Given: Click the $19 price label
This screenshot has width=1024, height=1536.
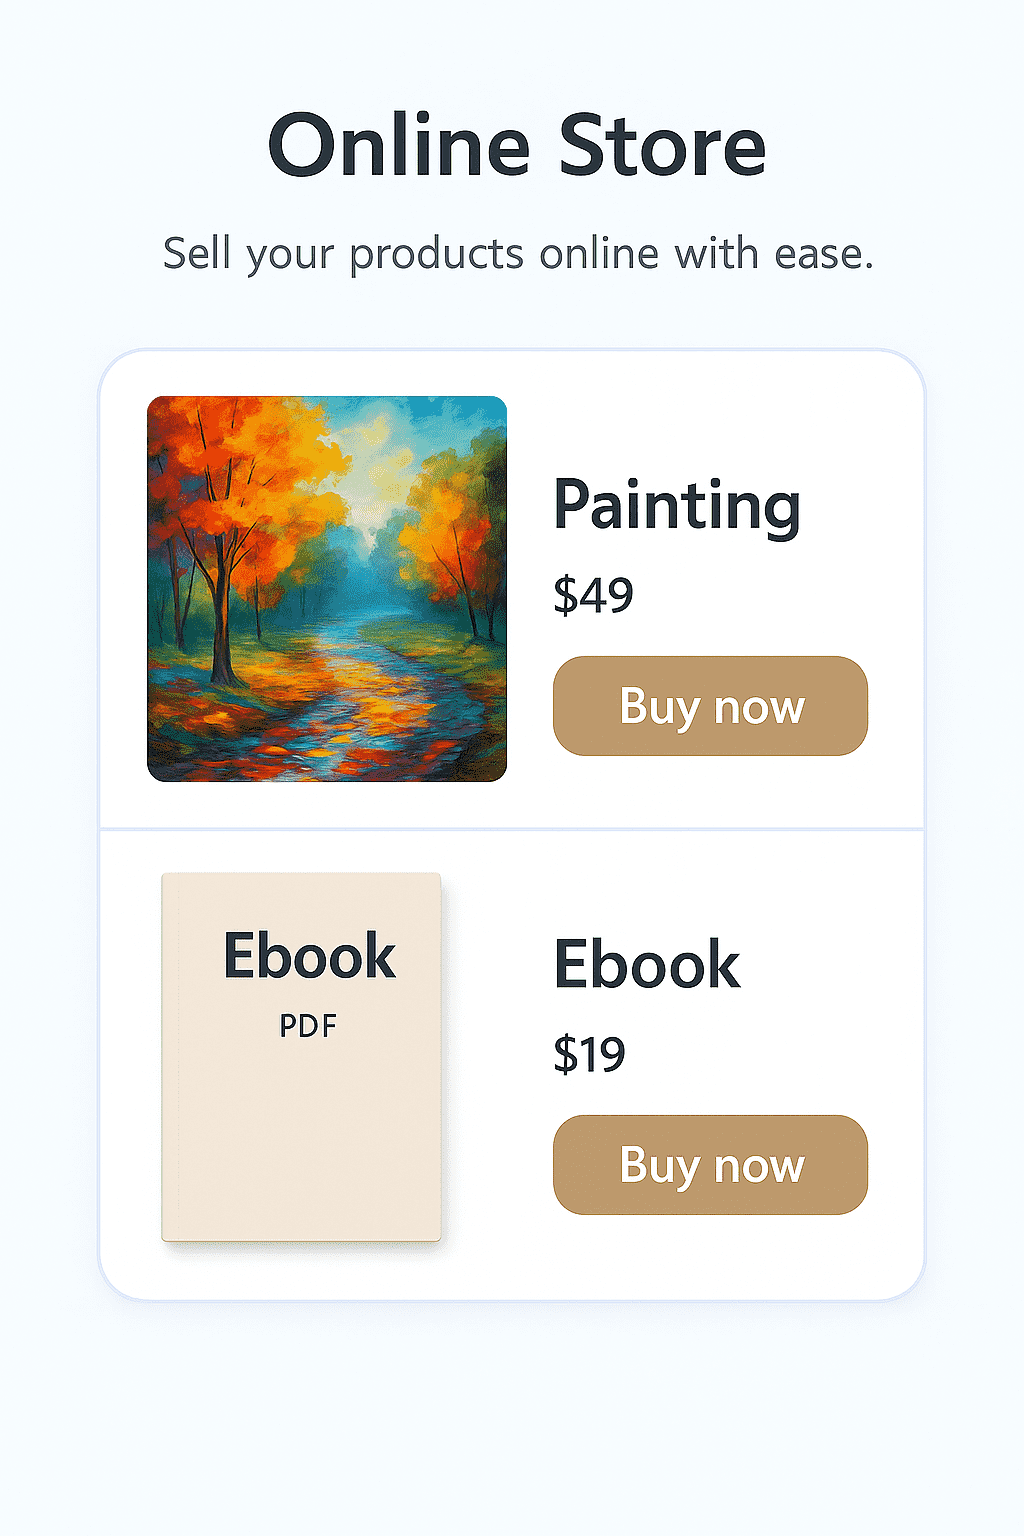Looking at the screenshot, I should 590,1054.
